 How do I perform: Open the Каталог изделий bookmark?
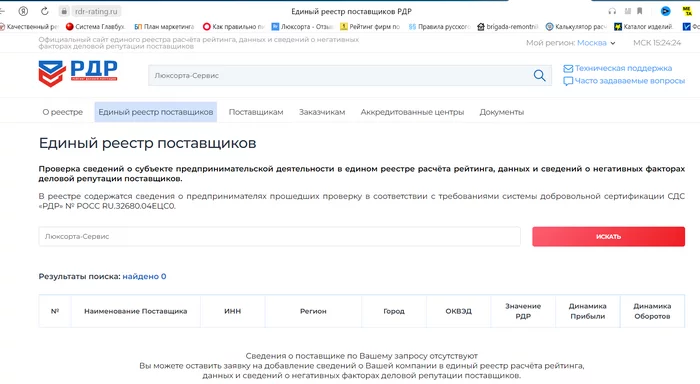[x=643, y=27]
